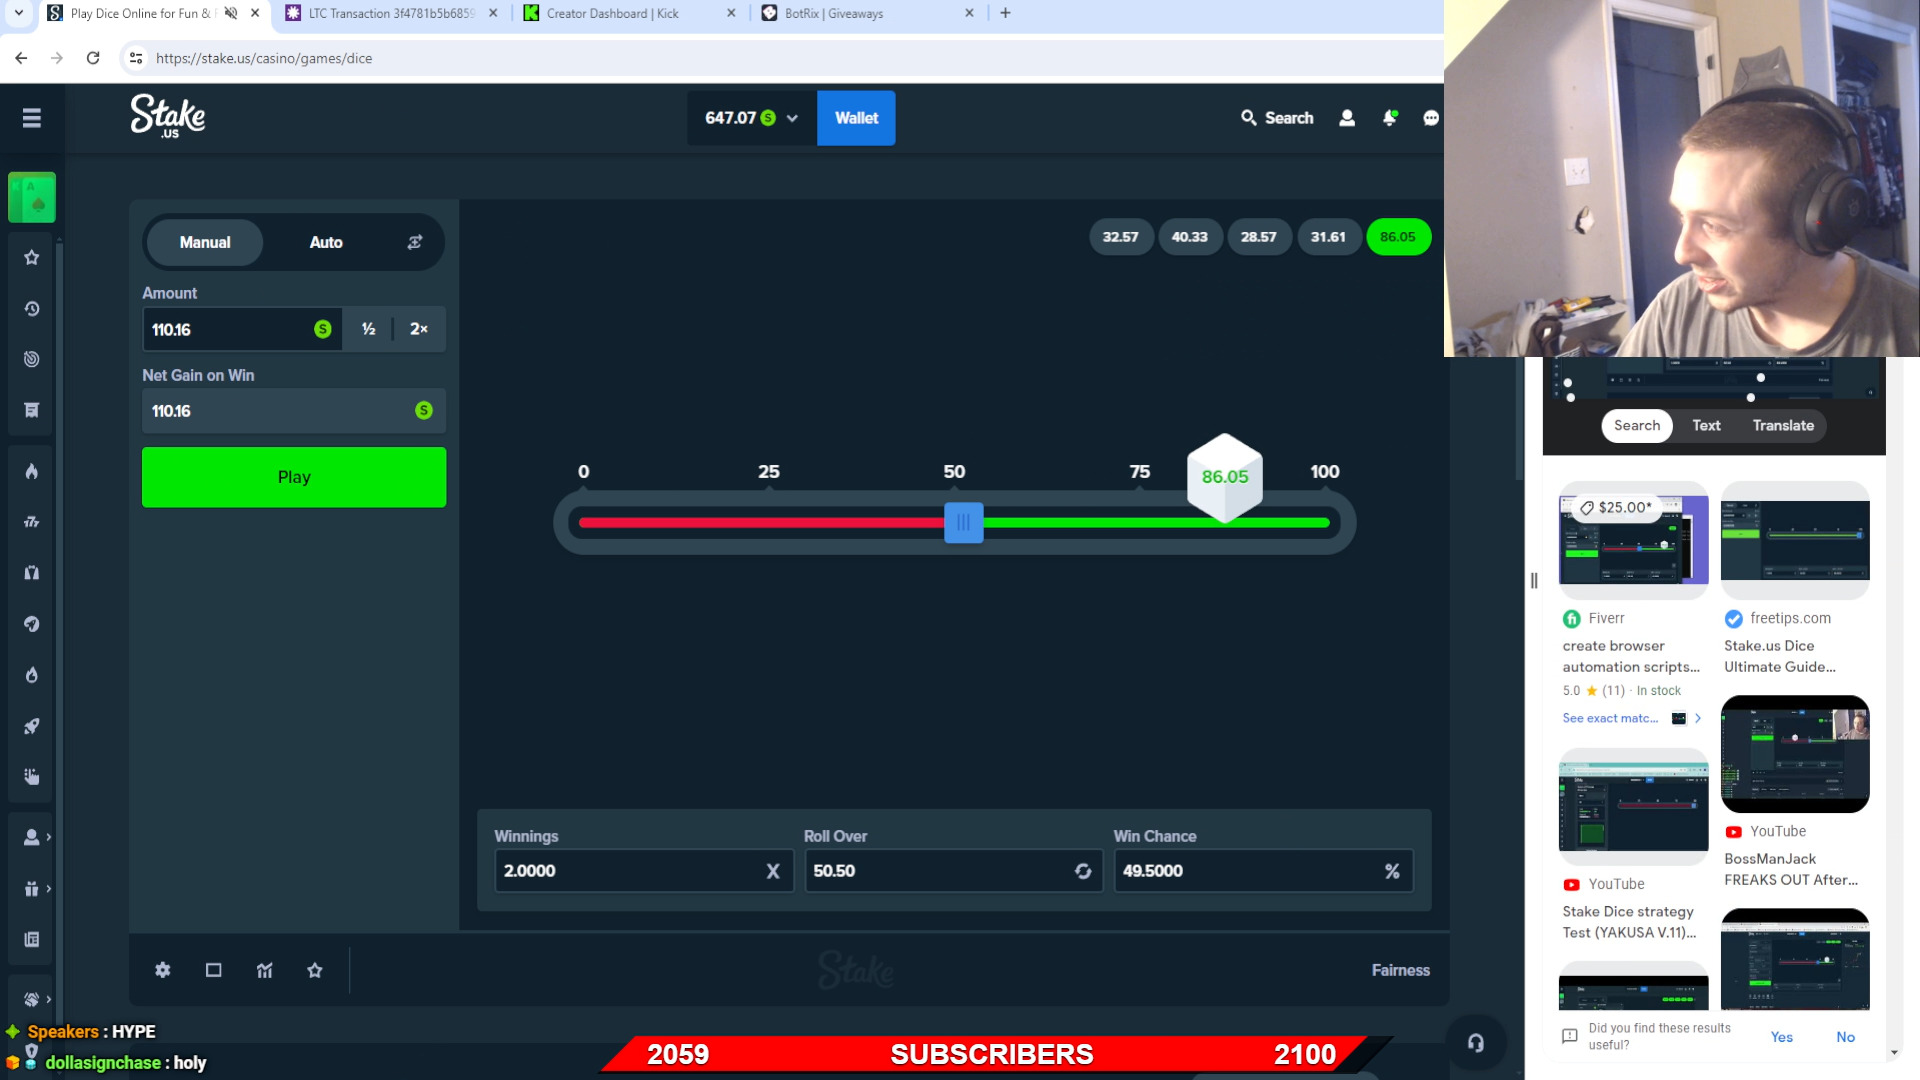Switch to Auto betting mode tab
The height and width of the screenshot is (1080, 1920).
(x=326, y=242)
